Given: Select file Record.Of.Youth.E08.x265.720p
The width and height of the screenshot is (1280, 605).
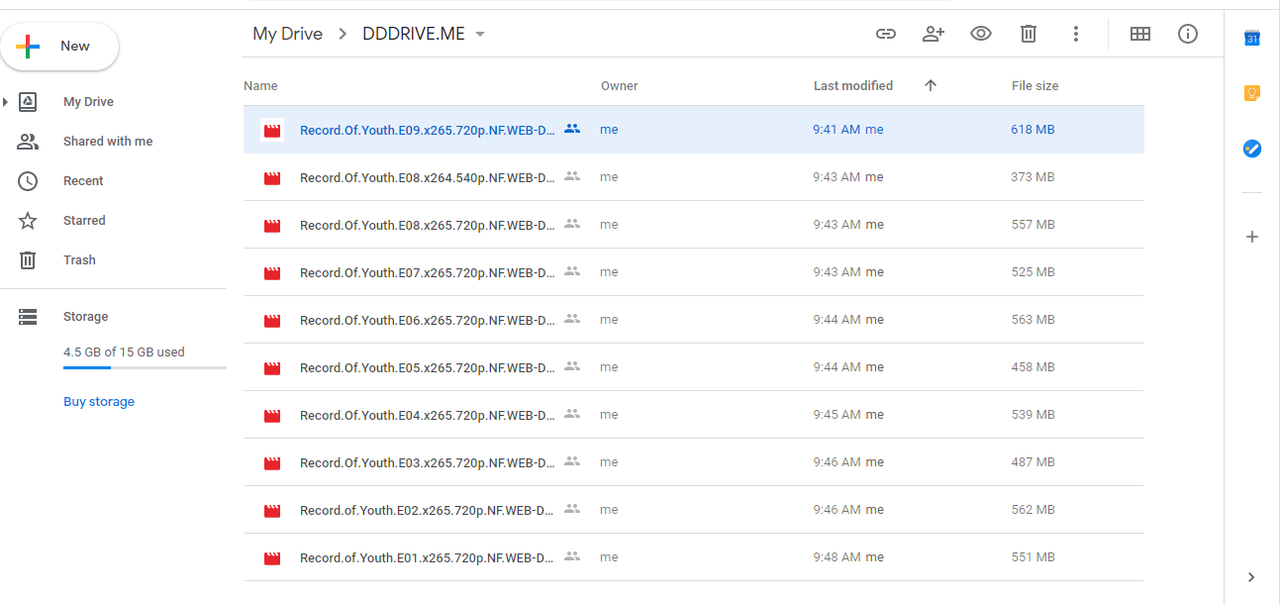Looking at the screenshot, I should point(693,225).
